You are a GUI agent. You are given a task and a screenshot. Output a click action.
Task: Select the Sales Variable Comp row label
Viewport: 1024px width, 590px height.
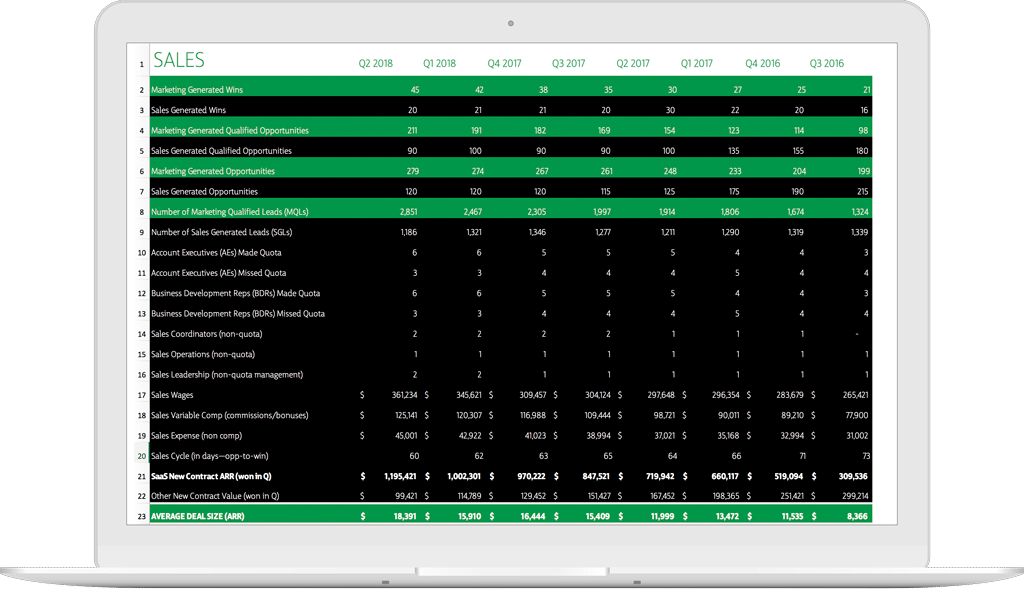click(x=229, y=415)
